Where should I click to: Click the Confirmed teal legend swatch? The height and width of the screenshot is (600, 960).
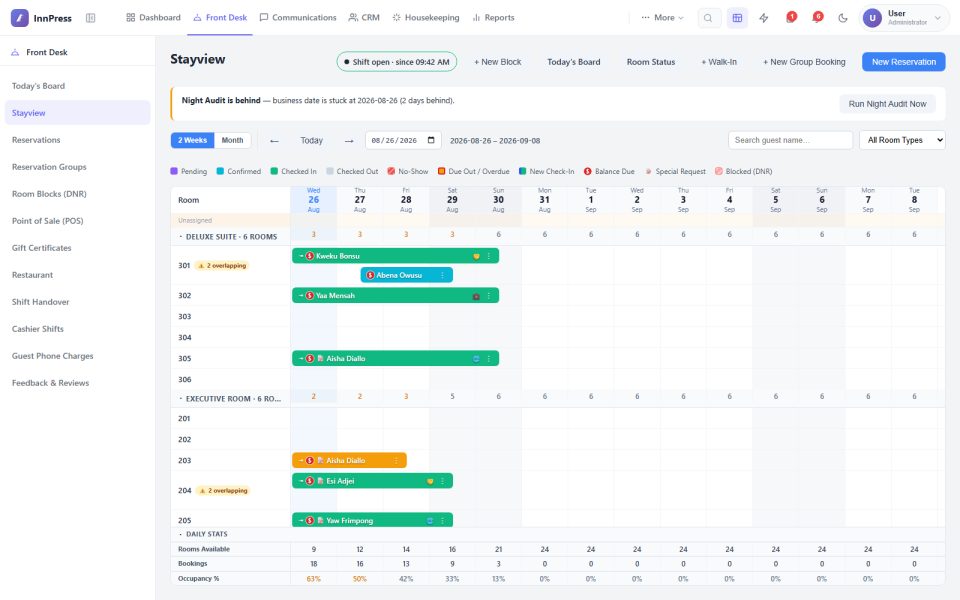220,171
